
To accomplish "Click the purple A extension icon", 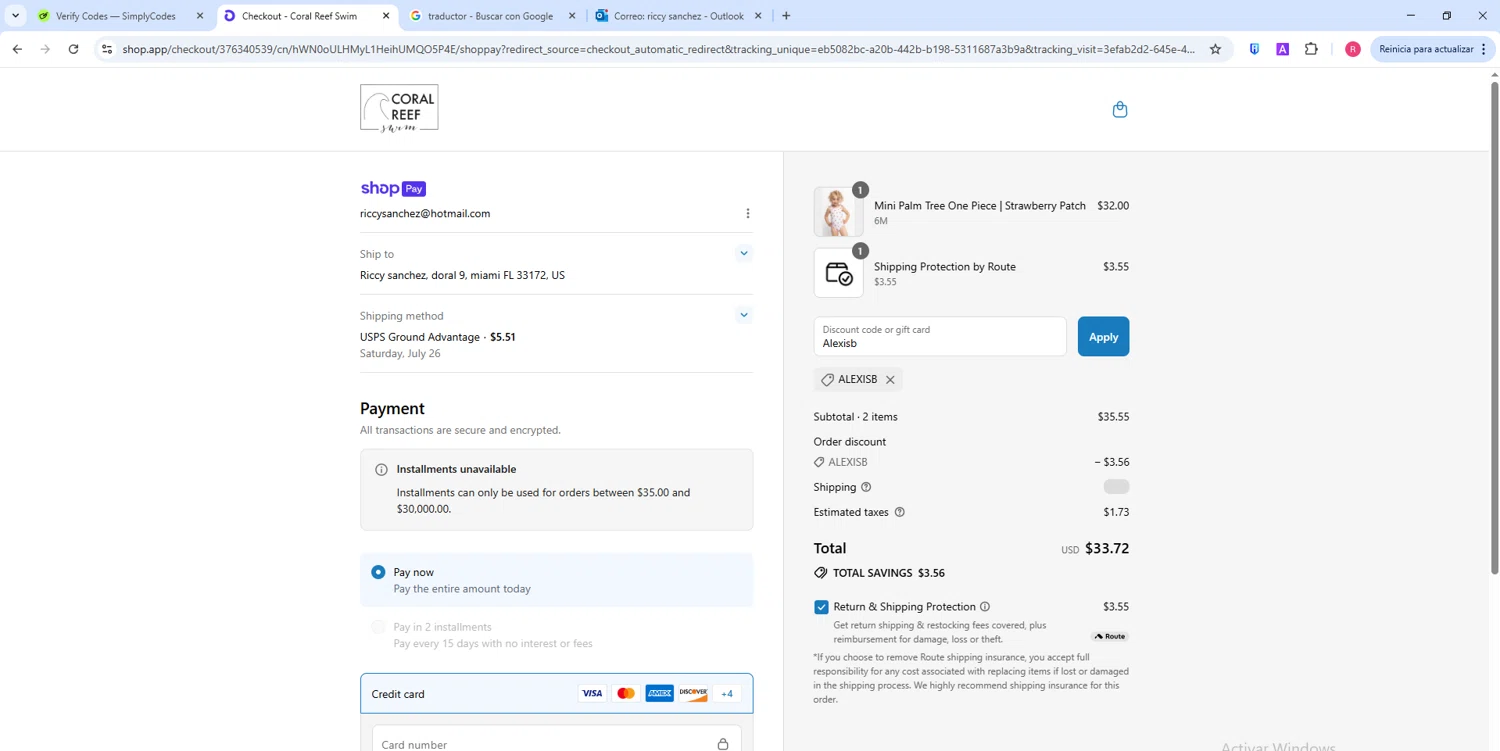I will tap(1282, 49).
